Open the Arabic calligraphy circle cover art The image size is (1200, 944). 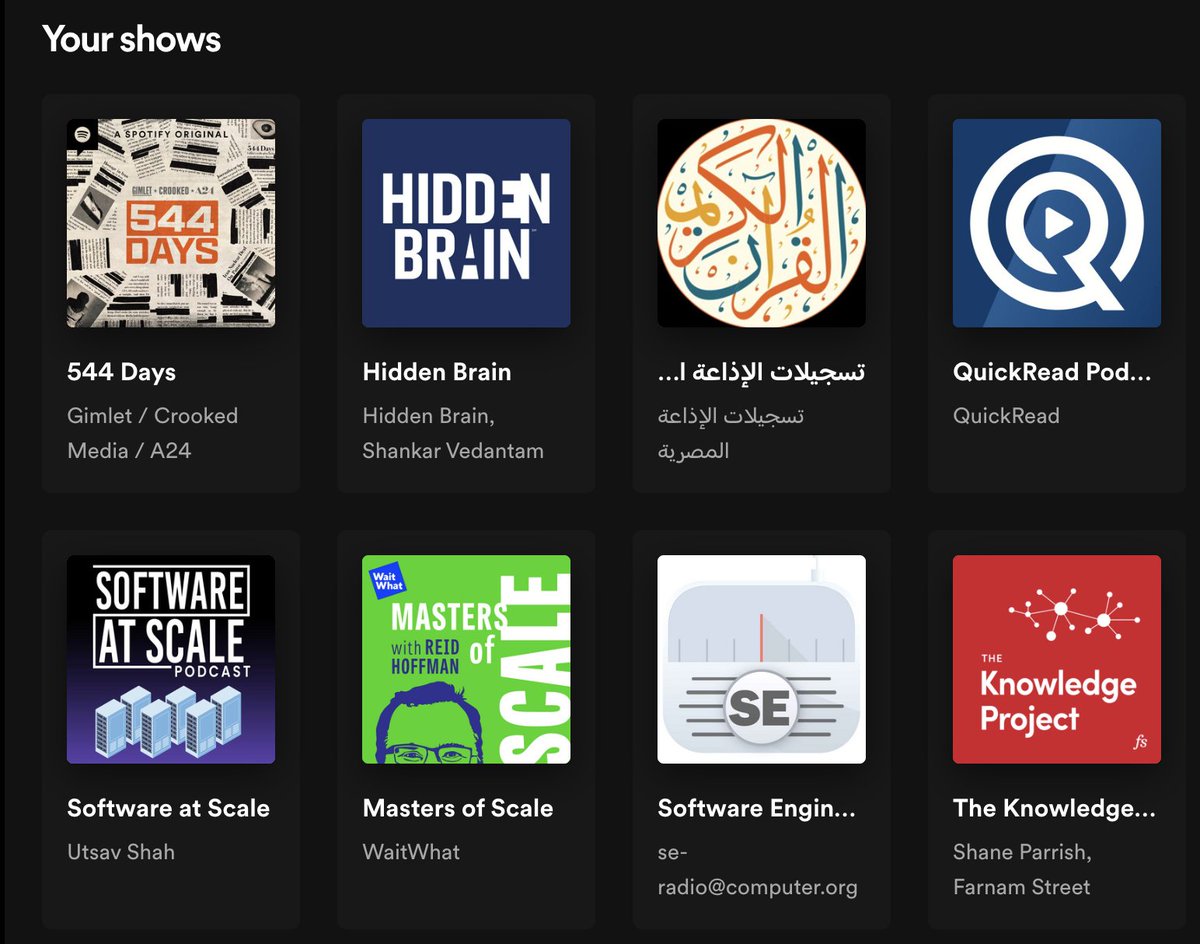point(761,223)
